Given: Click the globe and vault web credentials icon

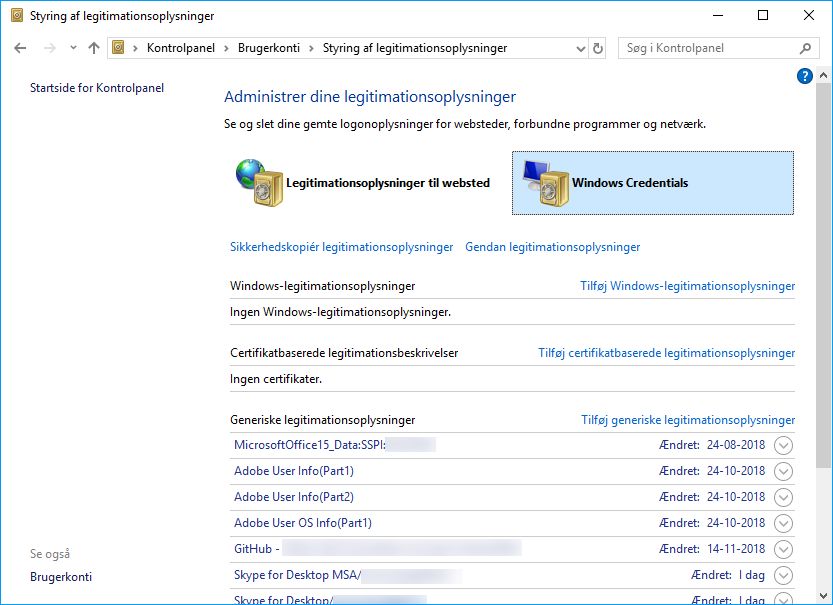Looking at the screenshot, I should click(259, 183).
